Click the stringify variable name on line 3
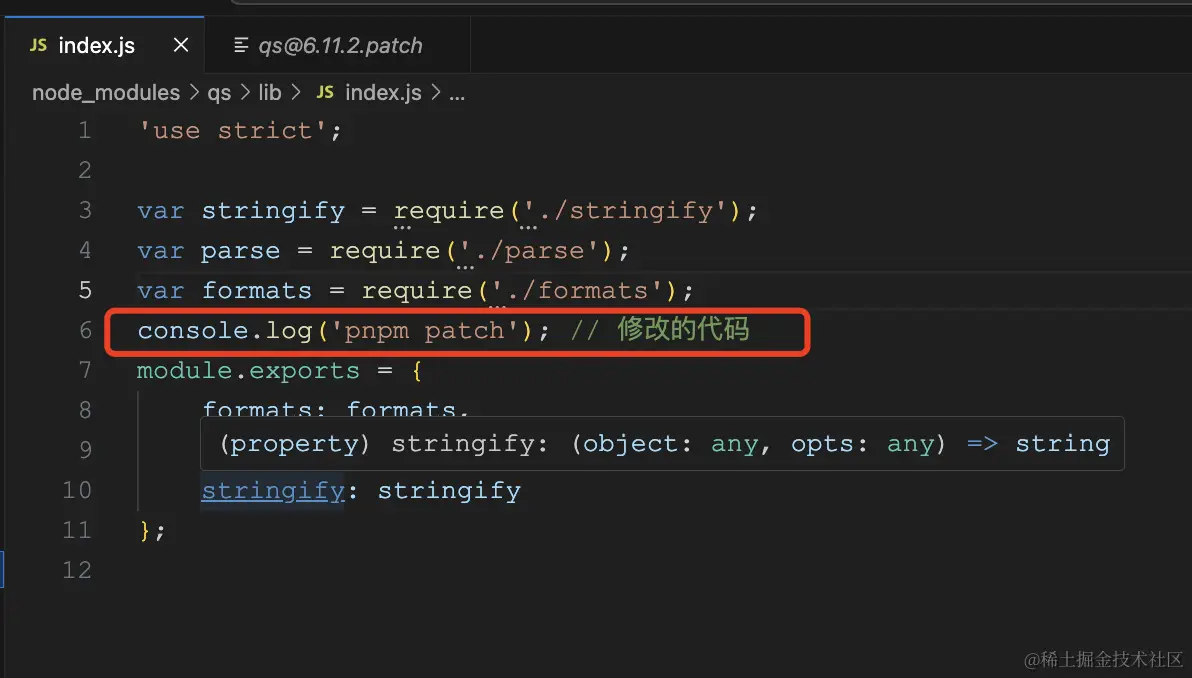Viewport: 1192px width, 678px height. 273,211
